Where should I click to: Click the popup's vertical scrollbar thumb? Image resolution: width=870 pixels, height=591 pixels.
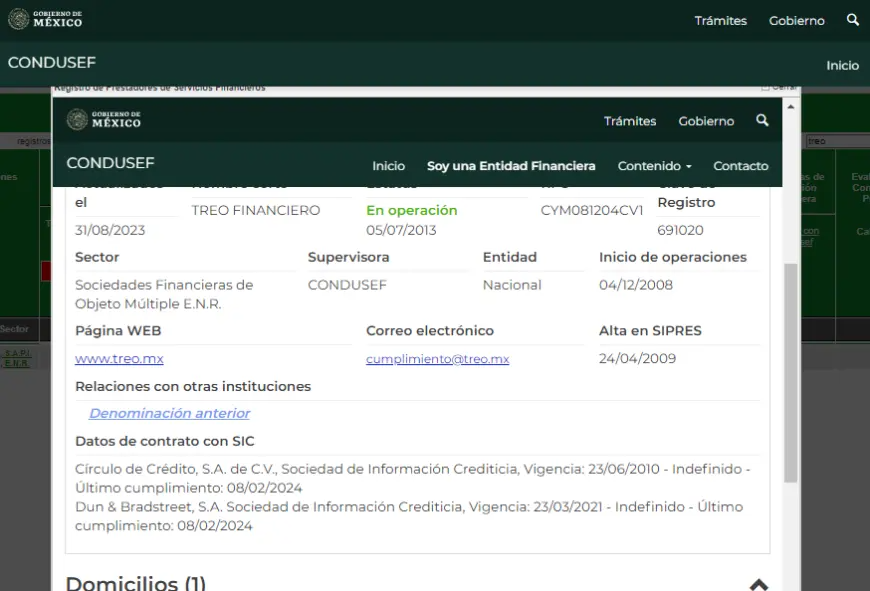(790, 370)
